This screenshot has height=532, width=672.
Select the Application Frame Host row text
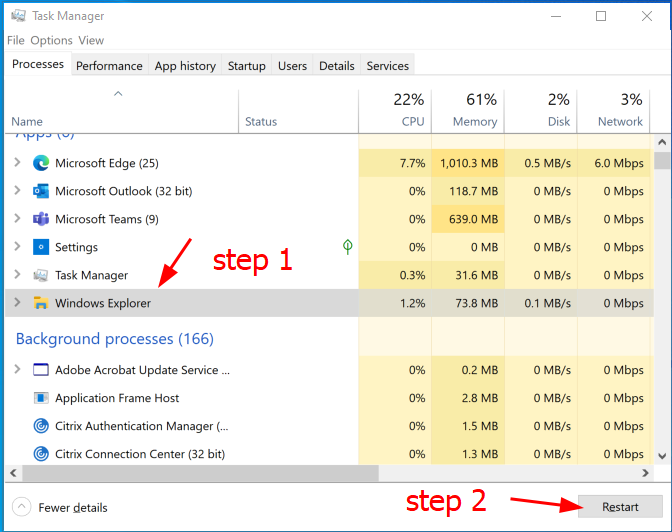point(117,398)
